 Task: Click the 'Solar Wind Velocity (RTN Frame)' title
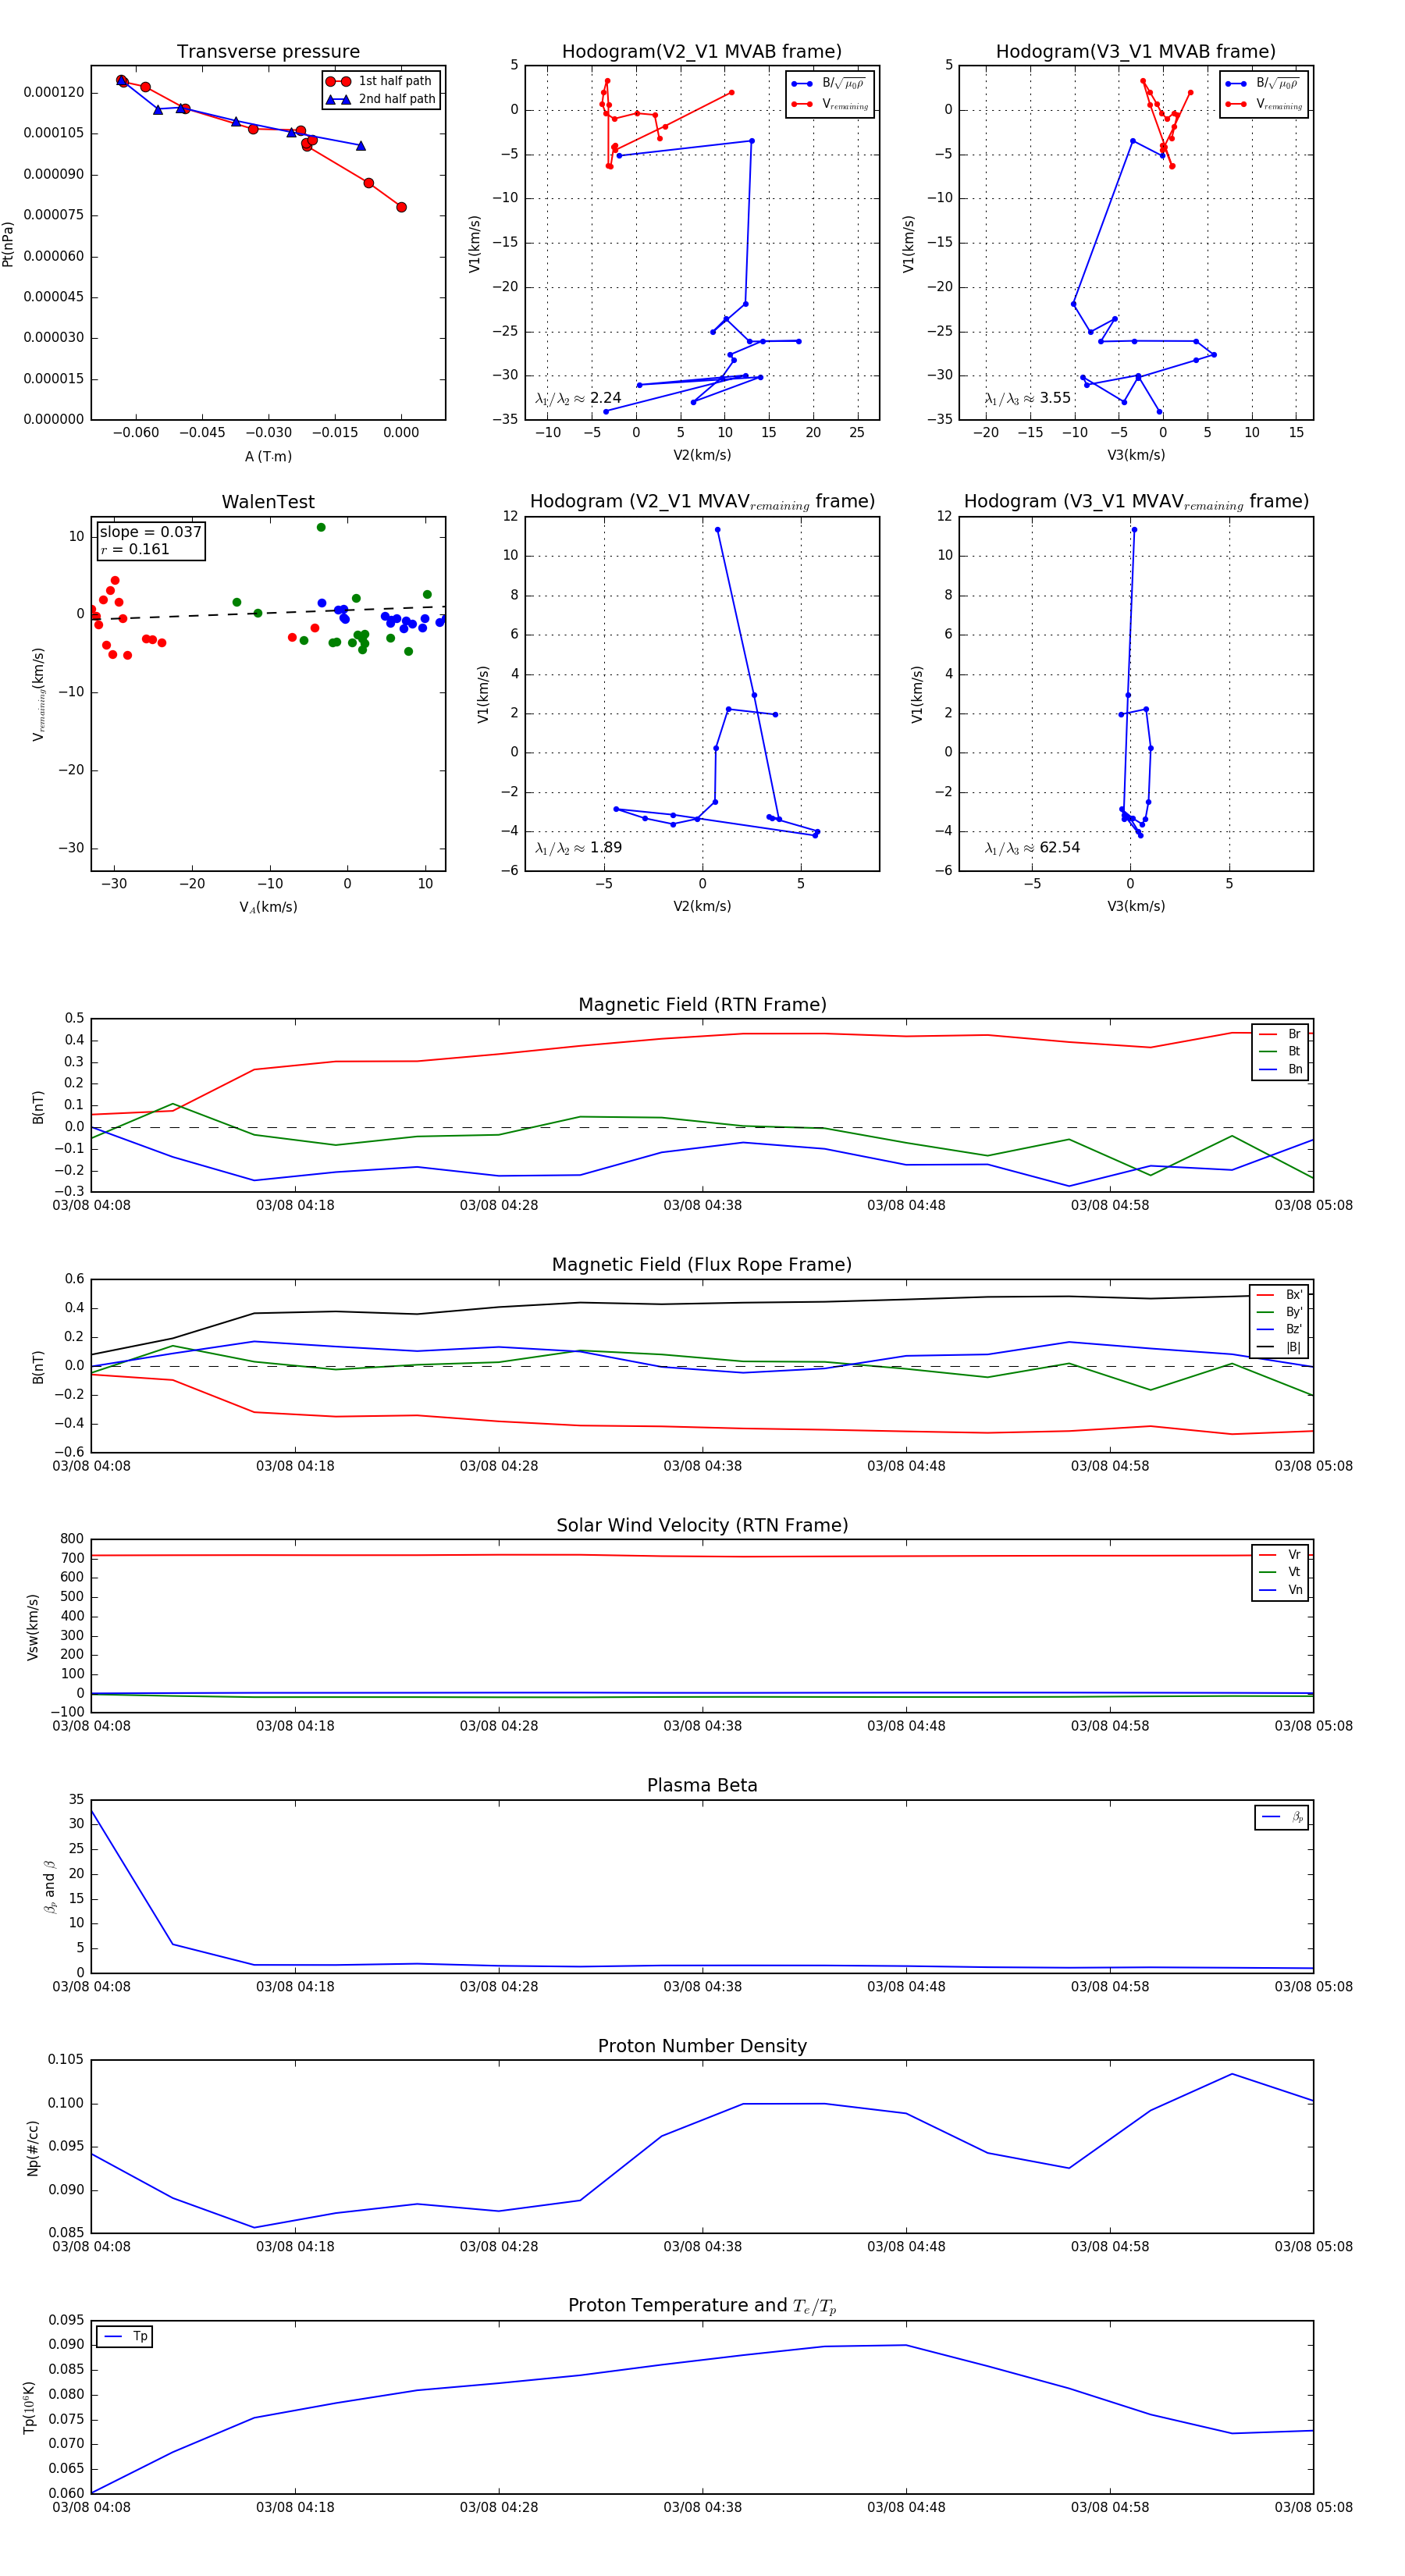[x=702, y=1525]
